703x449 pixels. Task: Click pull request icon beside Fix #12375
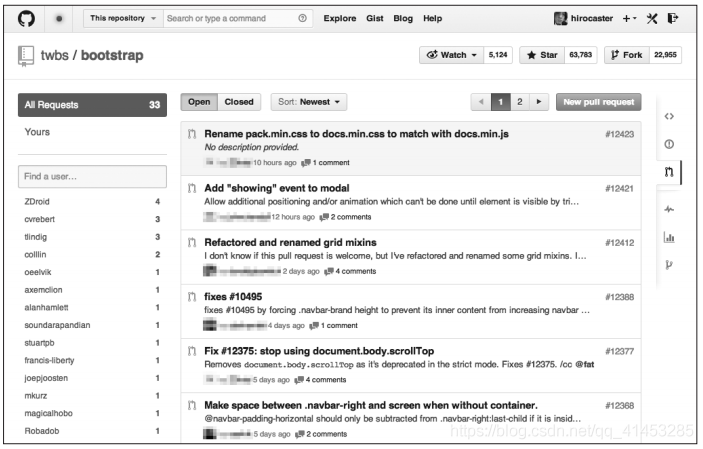192,351
